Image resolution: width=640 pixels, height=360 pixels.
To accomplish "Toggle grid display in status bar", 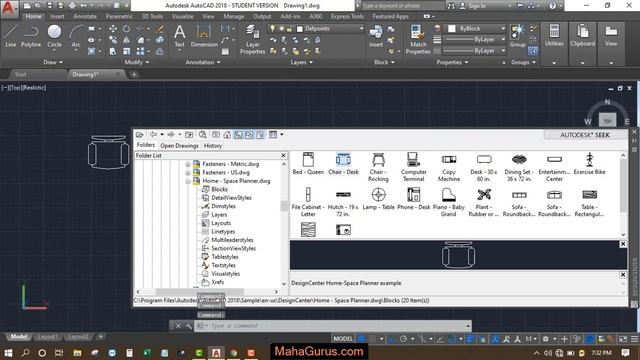I will [362, 339].
